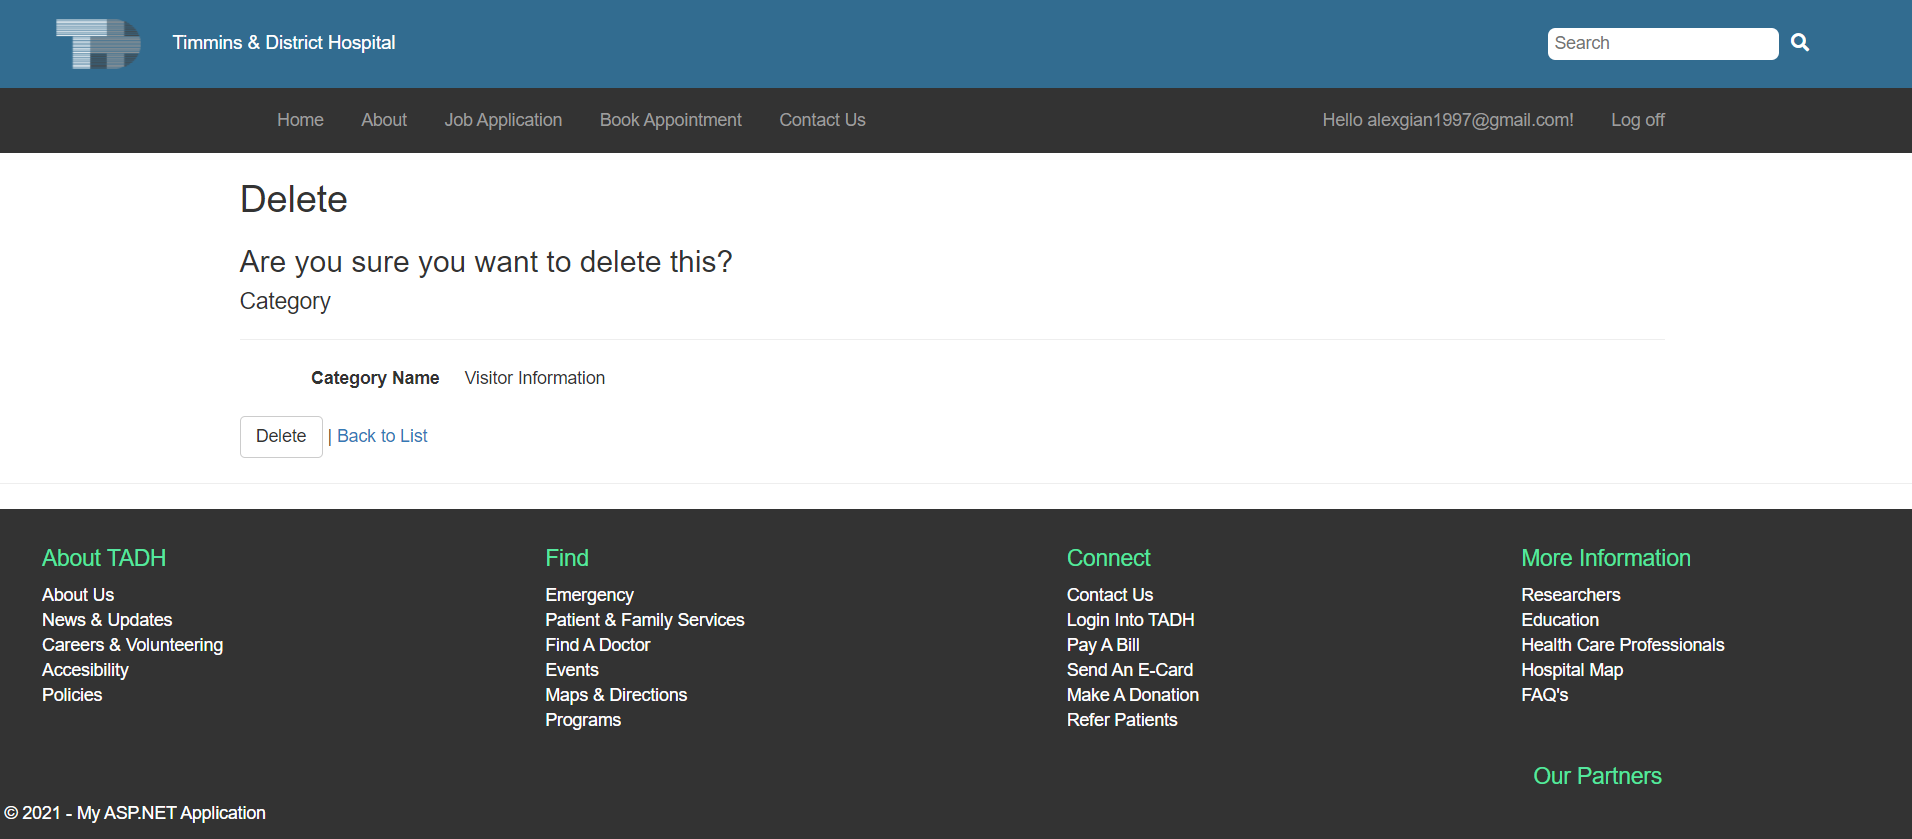Screen dimensions: 1912x839
Task: Open Careers & Volunteering footer link
Action: 132,645
